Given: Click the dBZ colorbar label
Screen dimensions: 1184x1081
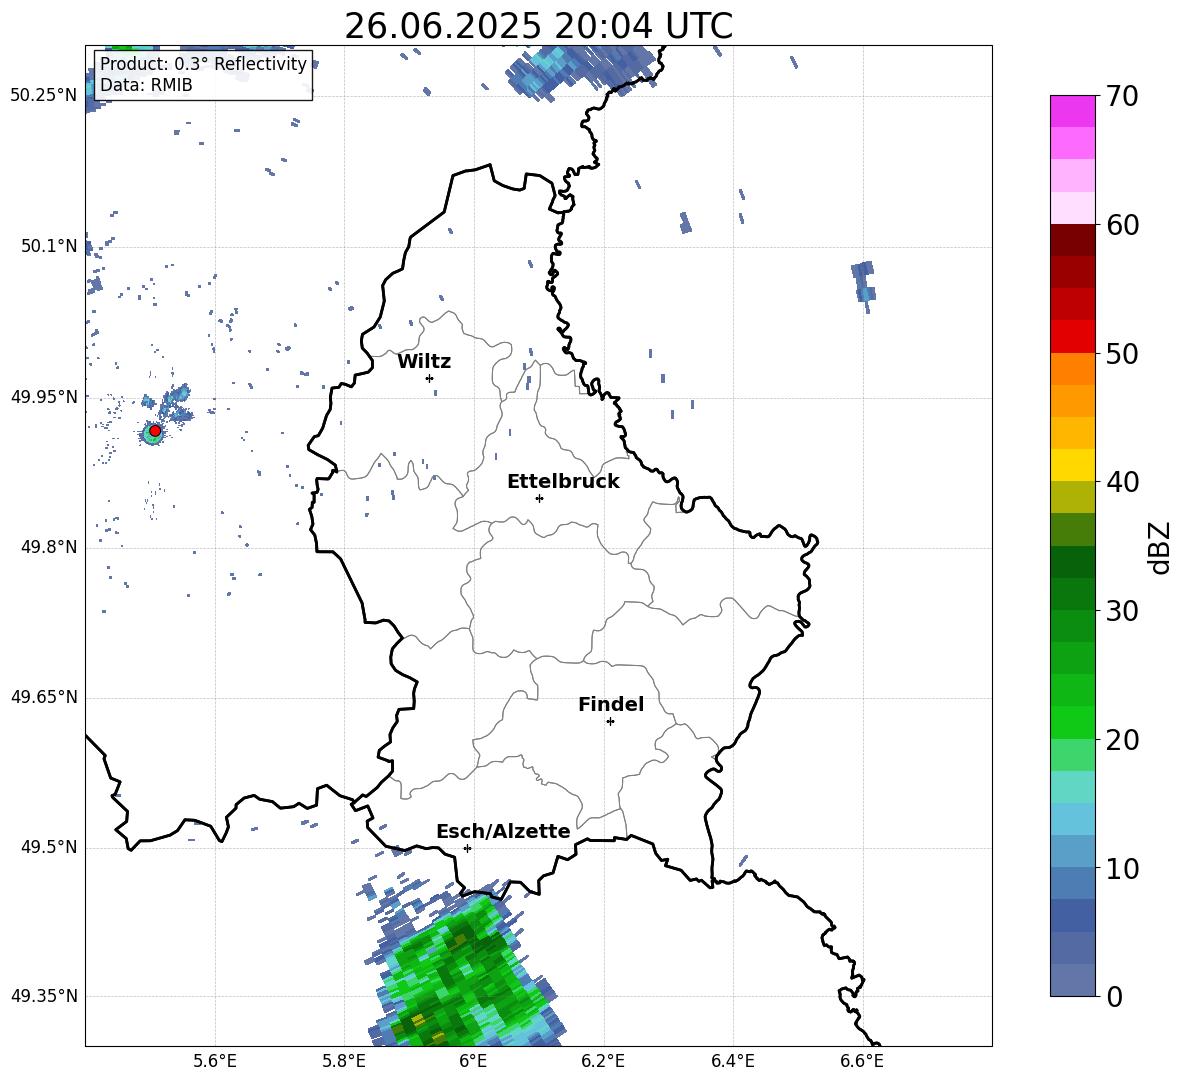Looking at the screenshot, I should click(x=1161, y=547).
